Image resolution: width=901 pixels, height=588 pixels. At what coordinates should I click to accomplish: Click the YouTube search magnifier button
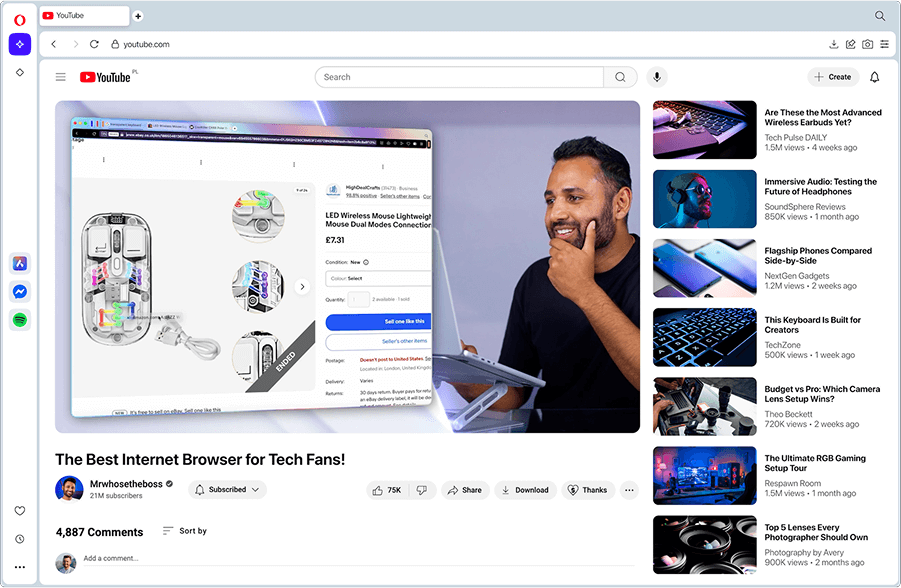620,77
